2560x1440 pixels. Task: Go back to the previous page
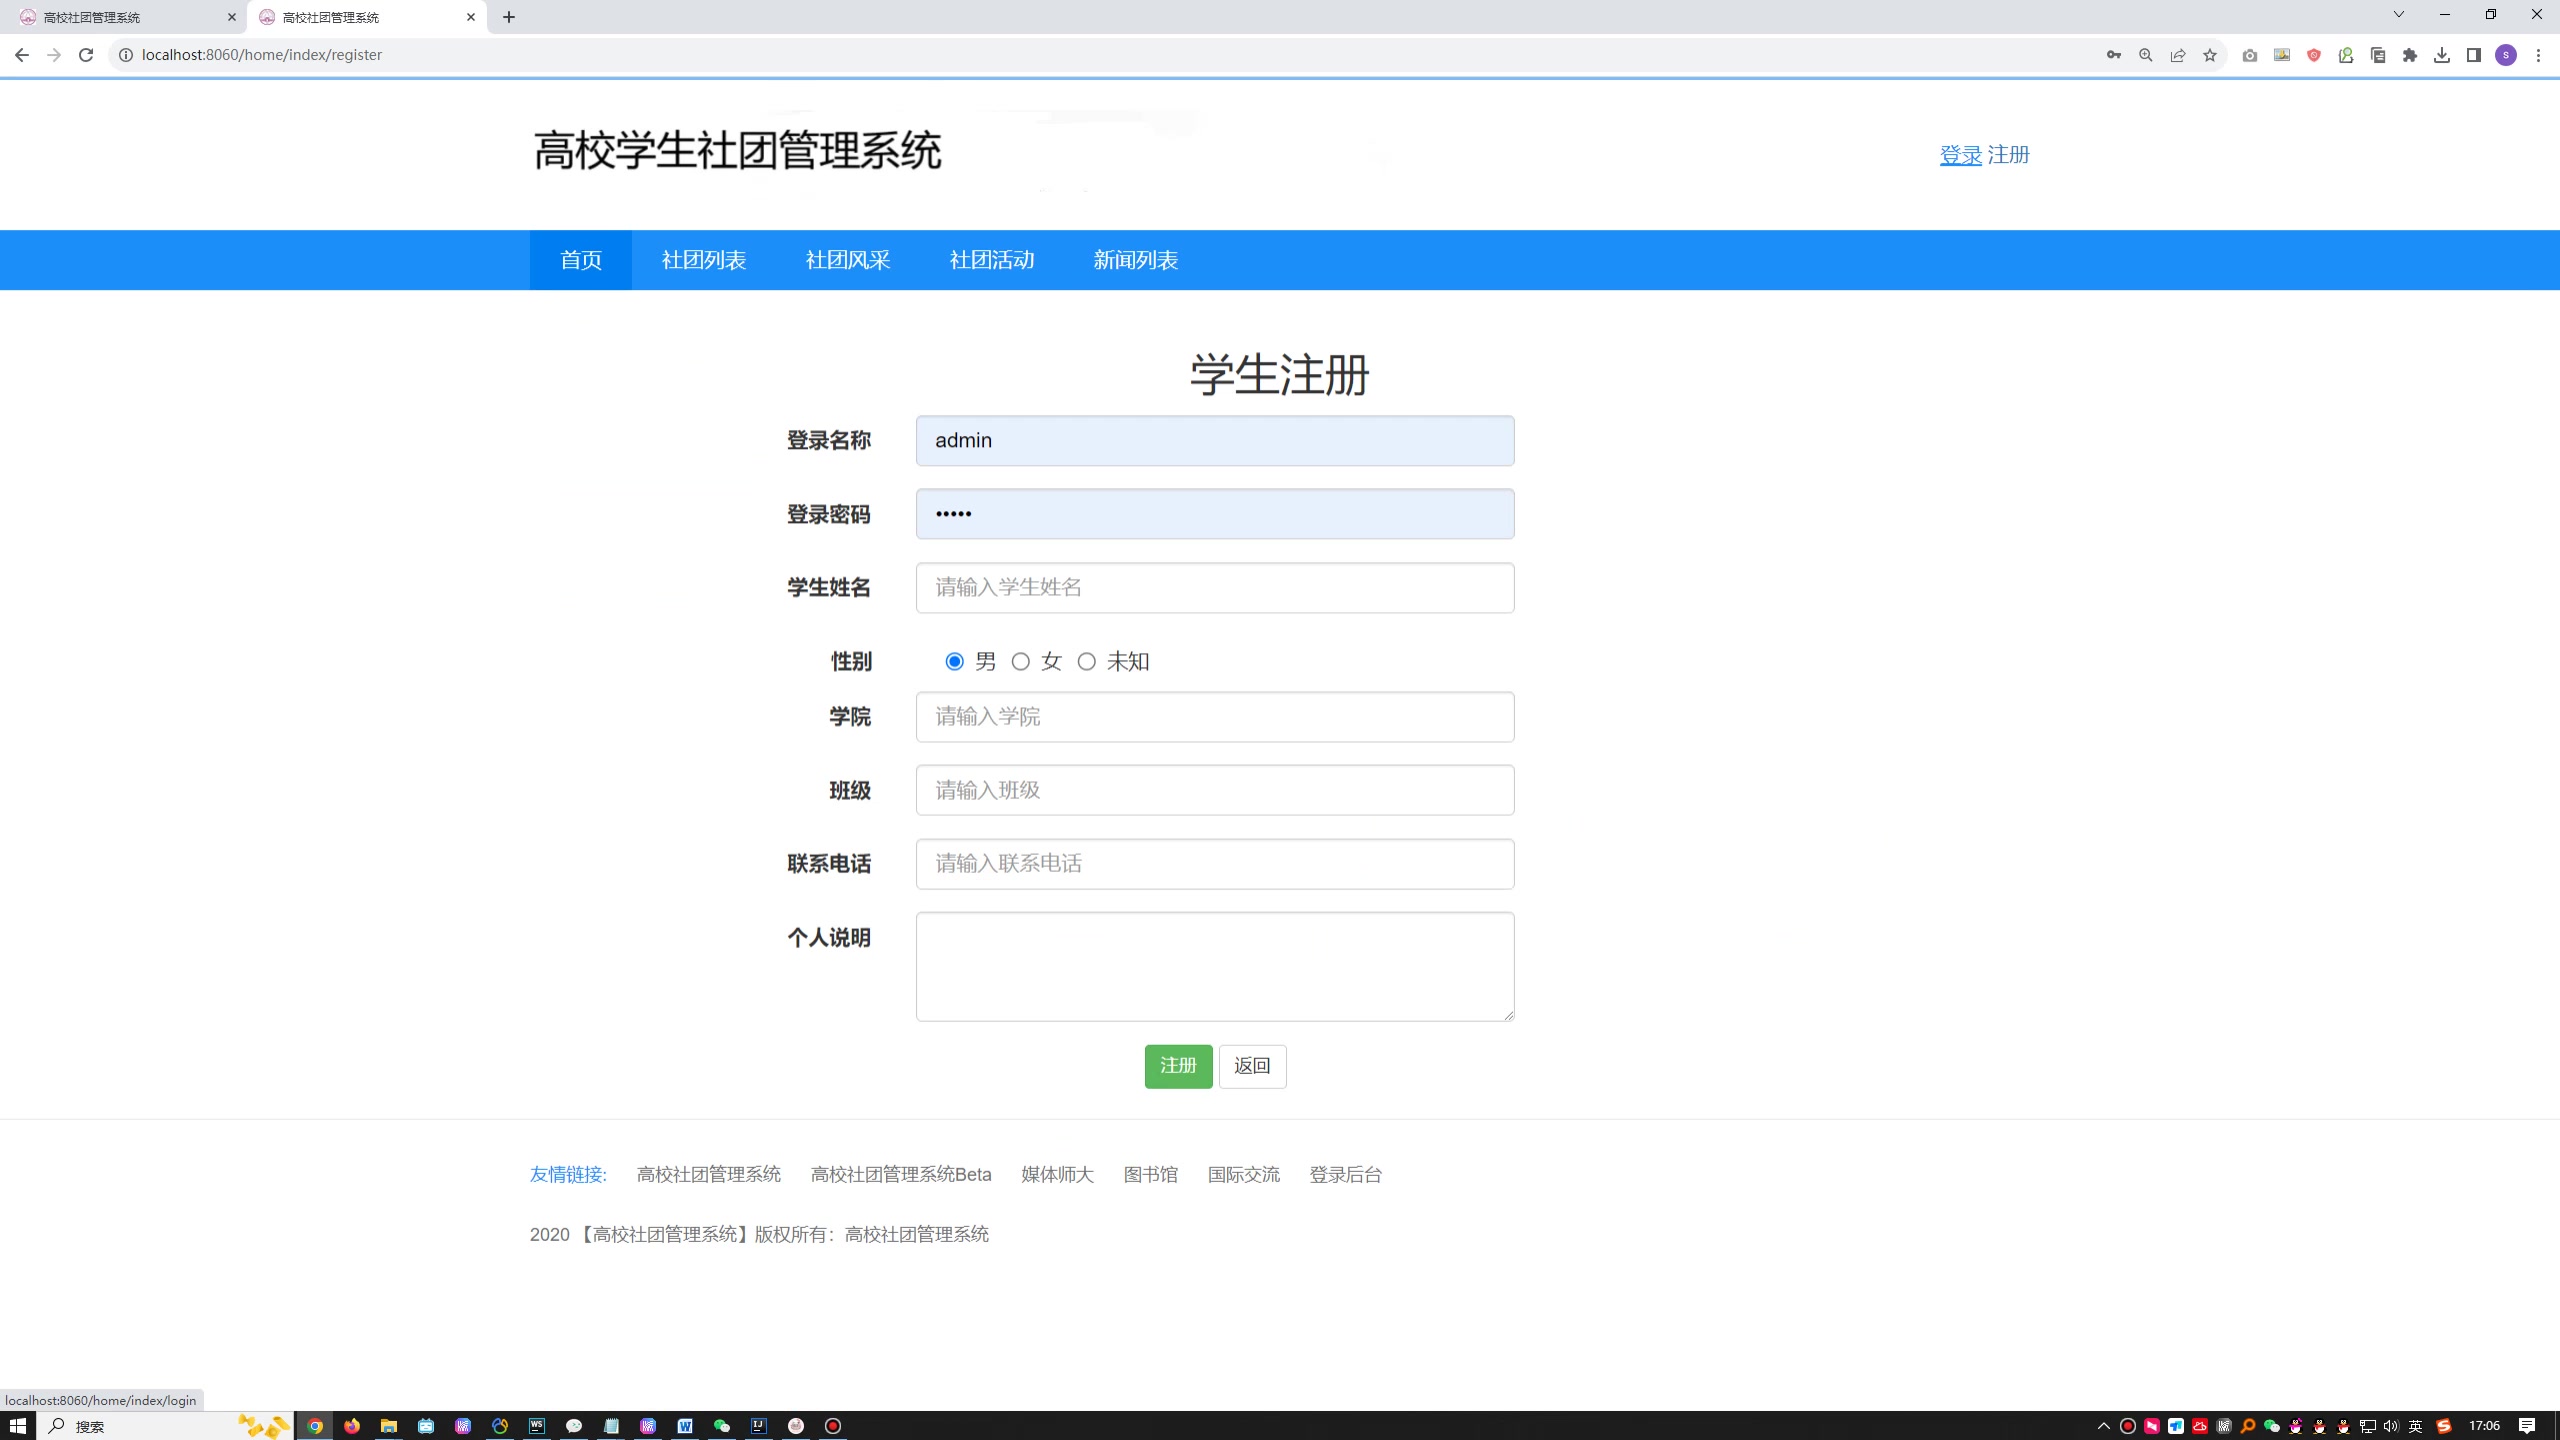coord(22,55)
